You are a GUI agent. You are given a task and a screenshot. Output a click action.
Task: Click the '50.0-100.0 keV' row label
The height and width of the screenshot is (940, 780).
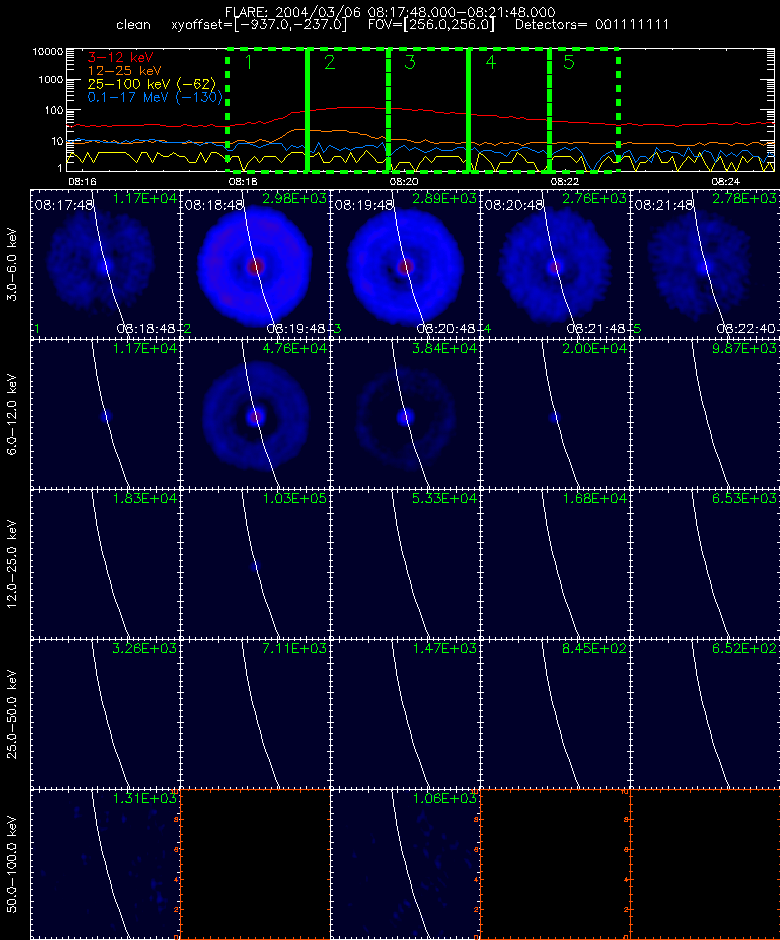12,864
